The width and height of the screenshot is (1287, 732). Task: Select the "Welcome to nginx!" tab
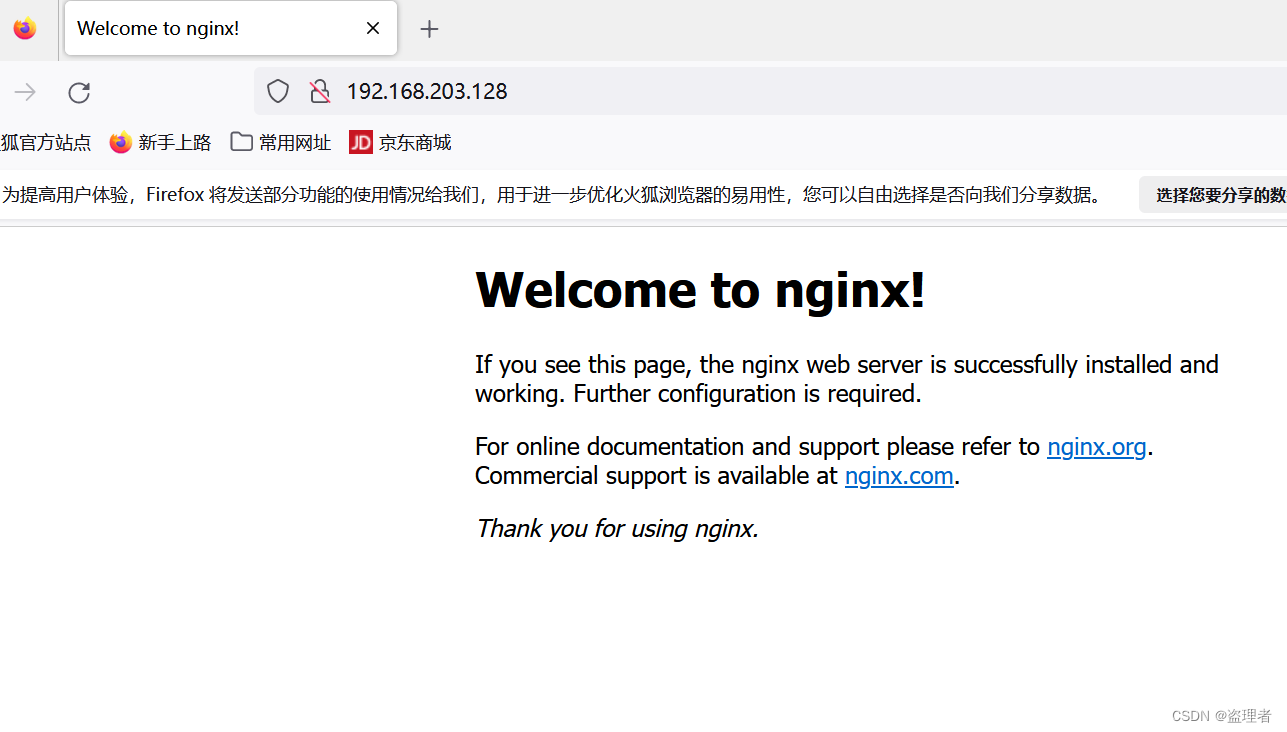pyautogui.click(x=231, y=28)
